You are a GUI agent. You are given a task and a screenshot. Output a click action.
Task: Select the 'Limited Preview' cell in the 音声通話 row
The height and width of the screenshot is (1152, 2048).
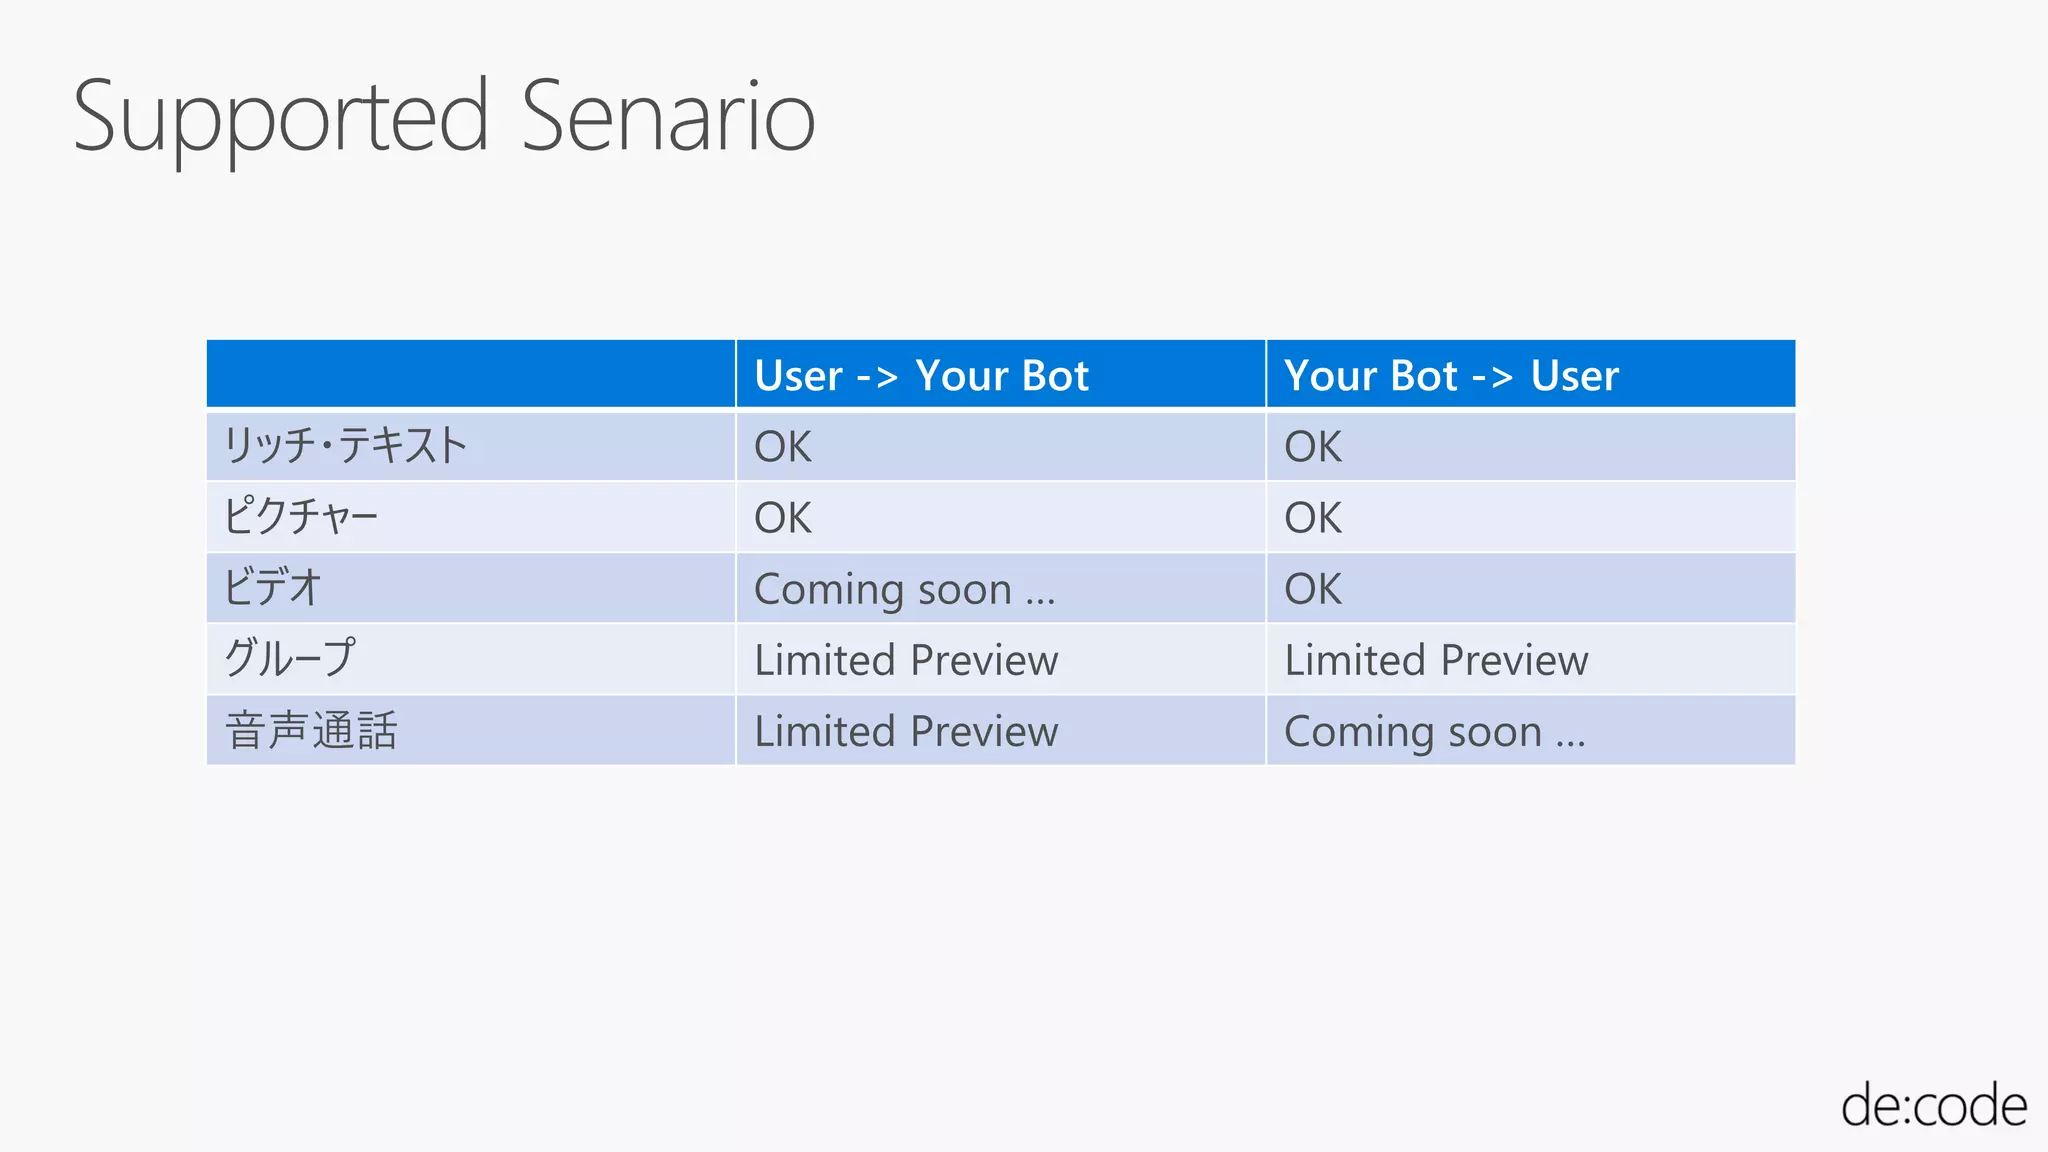[906, 731]
